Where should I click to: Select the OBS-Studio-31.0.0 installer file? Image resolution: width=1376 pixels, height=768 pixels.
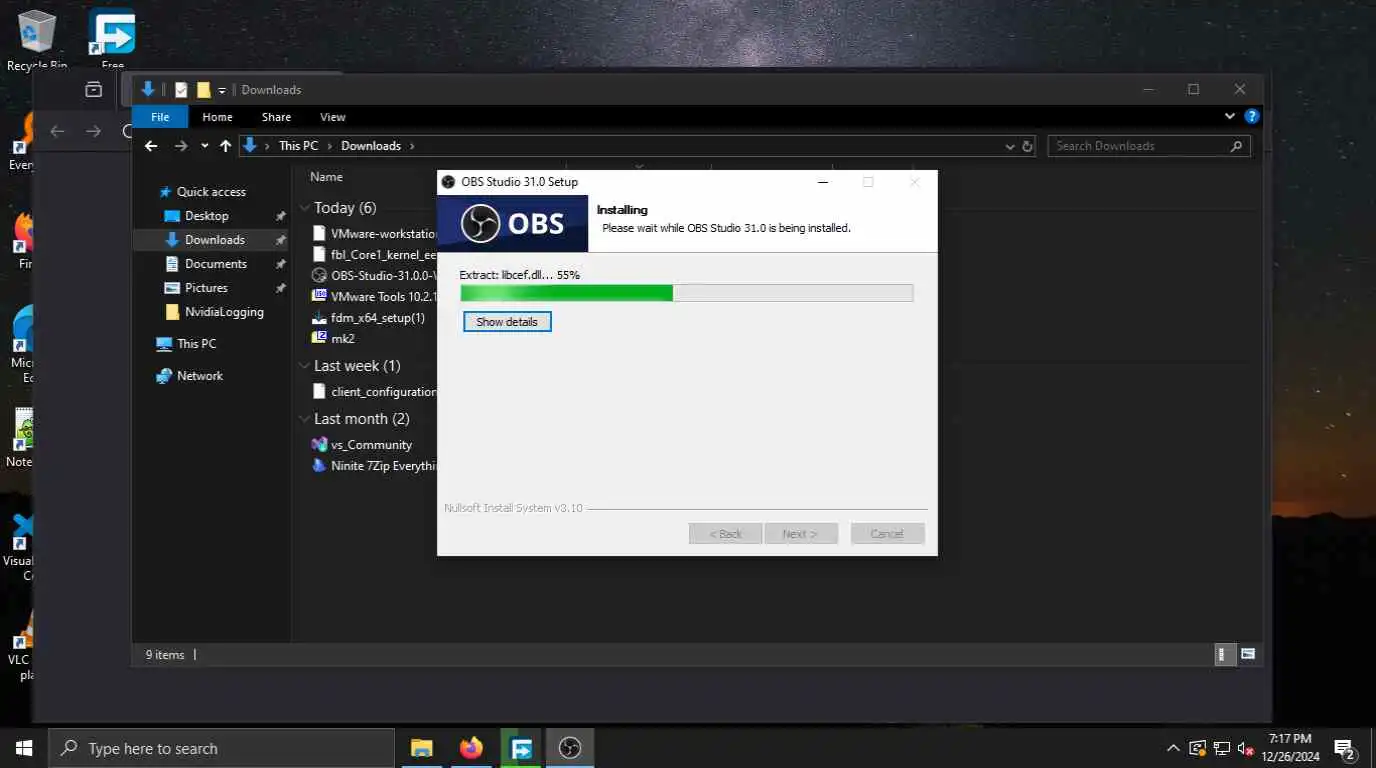[375, 275]
